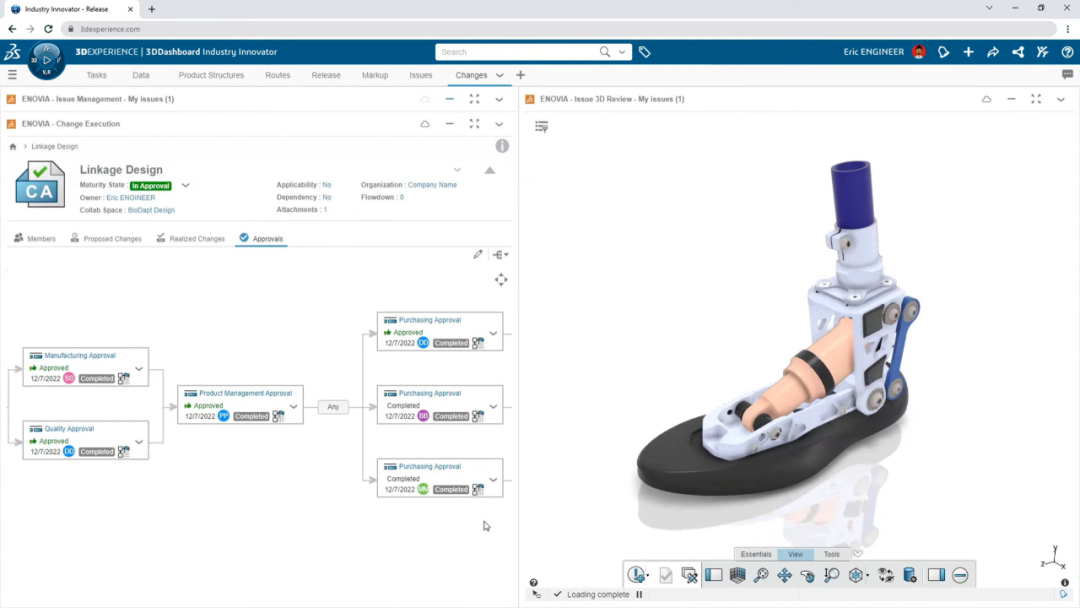Click the edit pencil icon in Approvals
The width and height of the screenshot is (1080, 608).
point(478,255)
